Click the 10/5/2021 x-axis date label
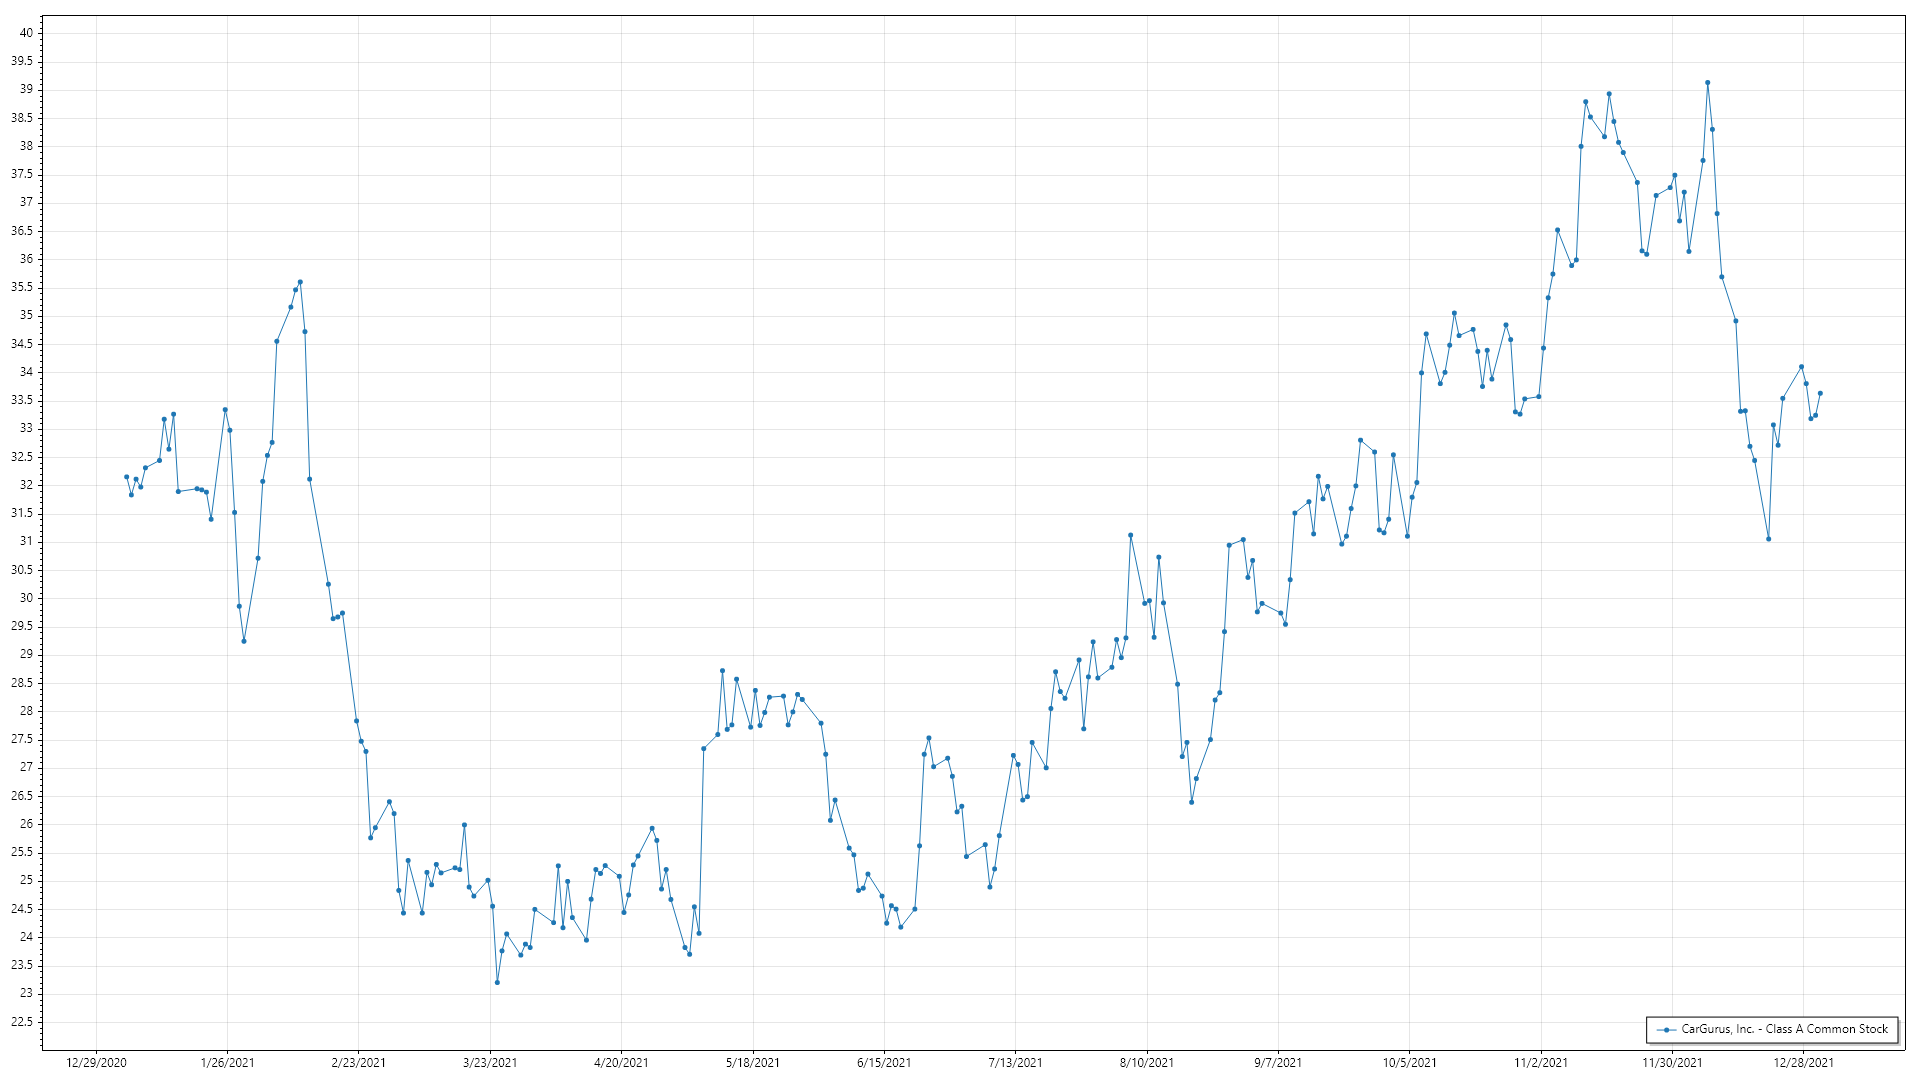The width and height of the screenshot is (1920, 1080). (1410, 1062)
